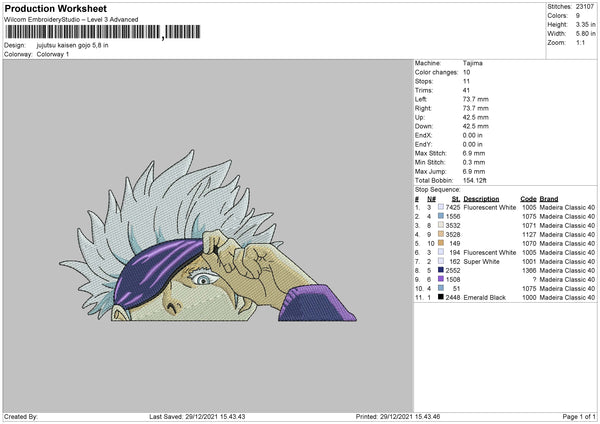Click the Machine value Tajima
The width and height of the screenshot is (600, 424).
click(x=473, y=63)
